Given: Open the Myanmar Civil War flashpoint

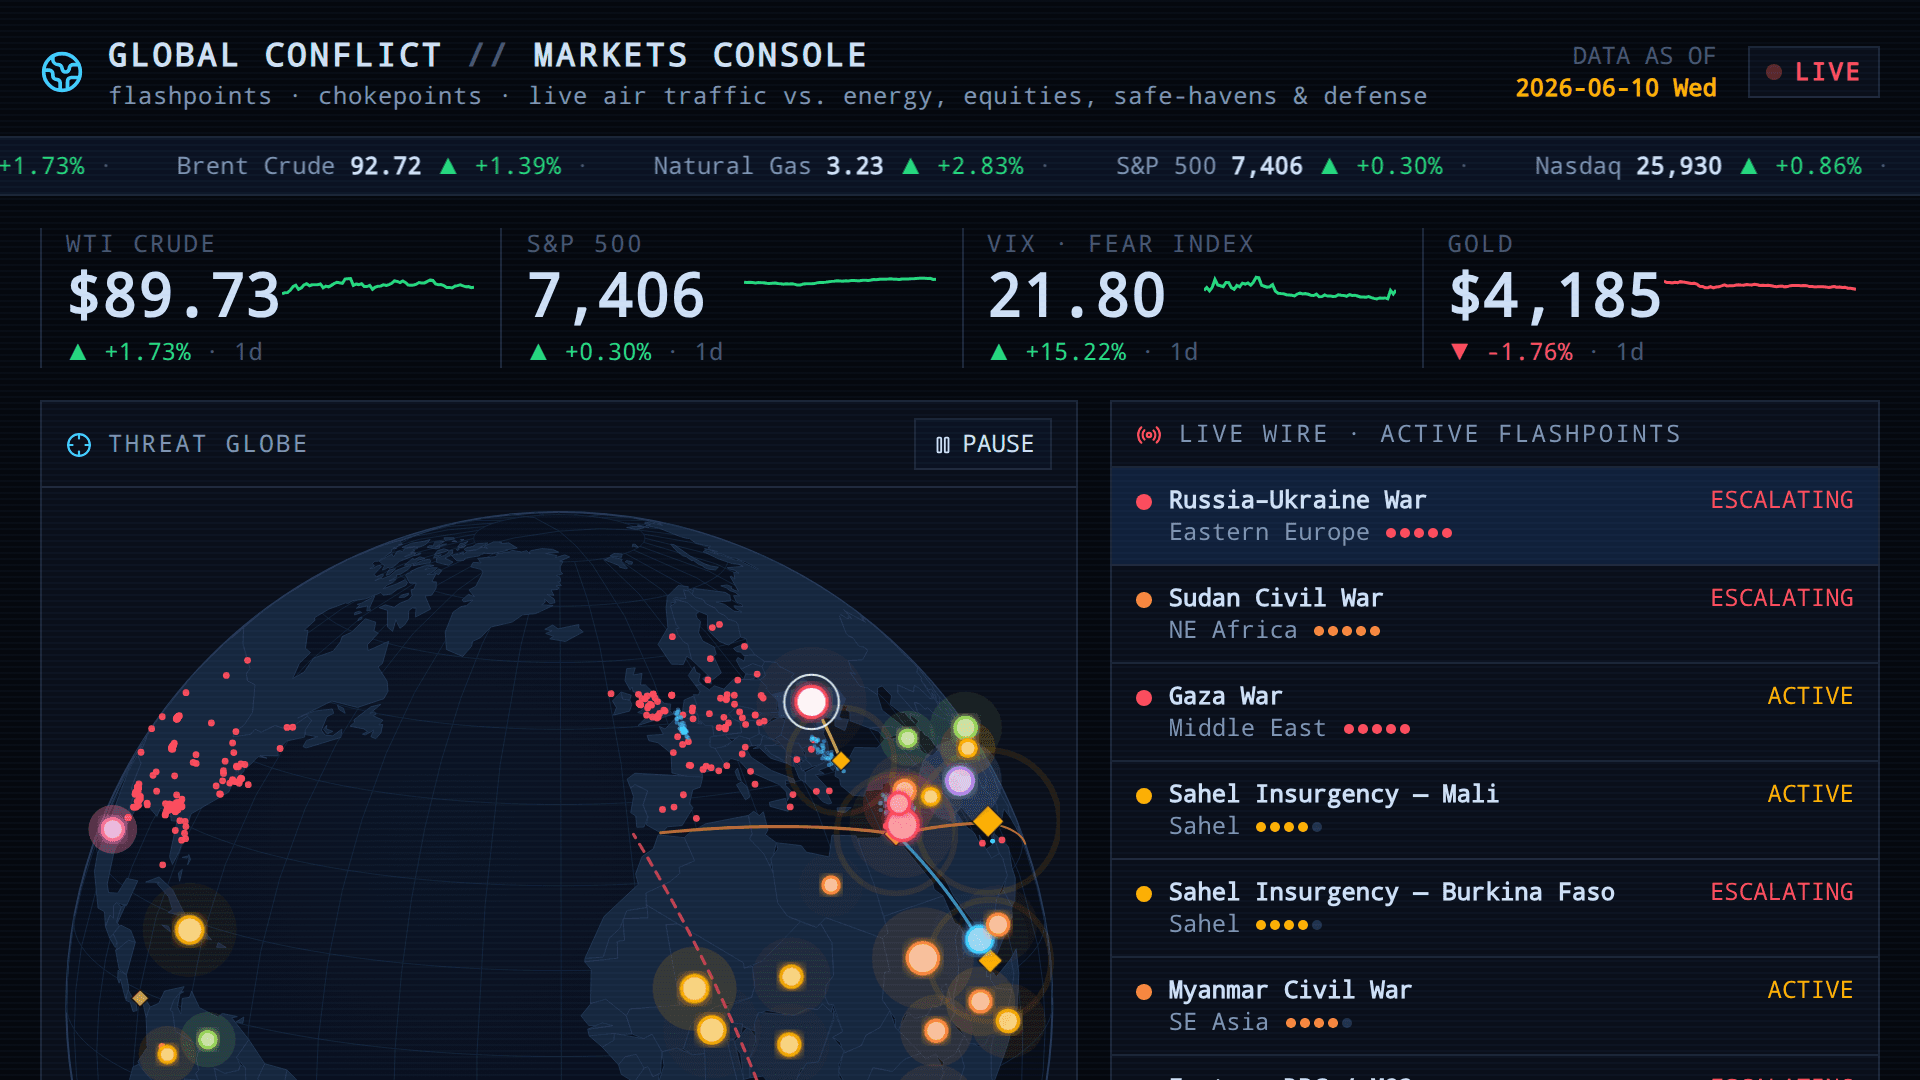Looking at the screenshot, I should point(1495,1006).
